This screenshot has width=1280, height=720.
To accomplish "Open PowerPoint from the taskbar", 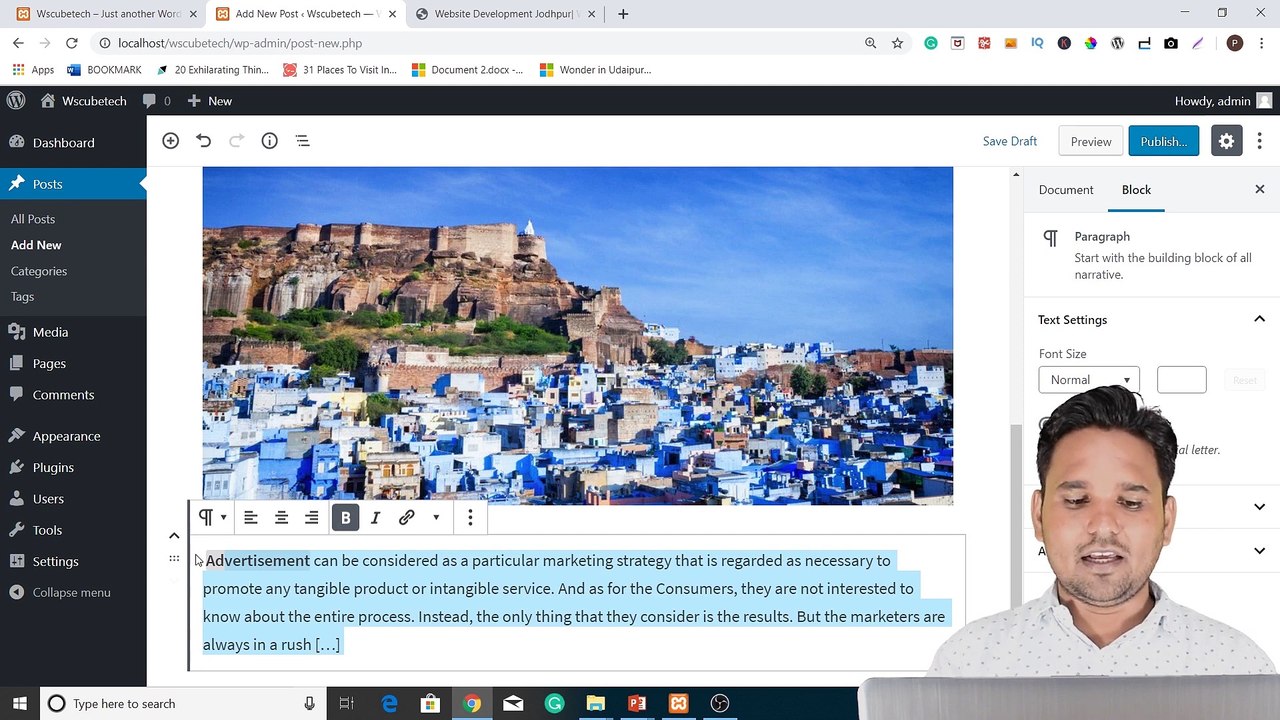I will pos(637,703).
